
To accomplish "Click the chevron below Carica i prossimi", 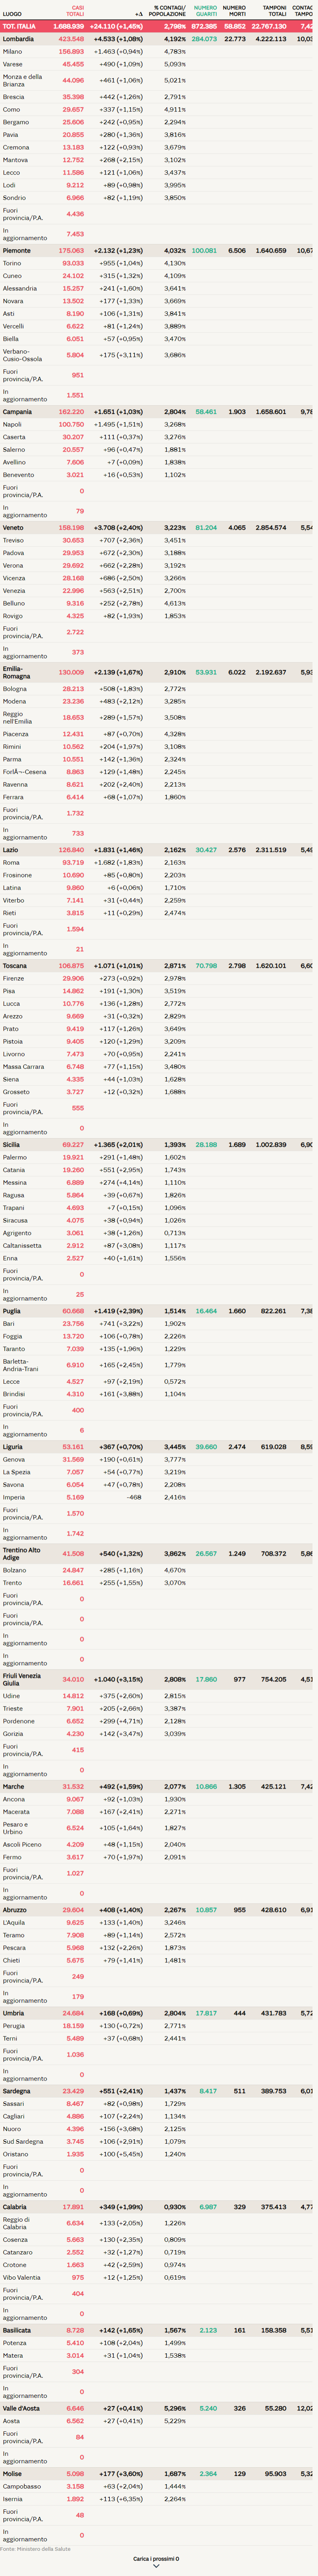I will click(156, 2566).
